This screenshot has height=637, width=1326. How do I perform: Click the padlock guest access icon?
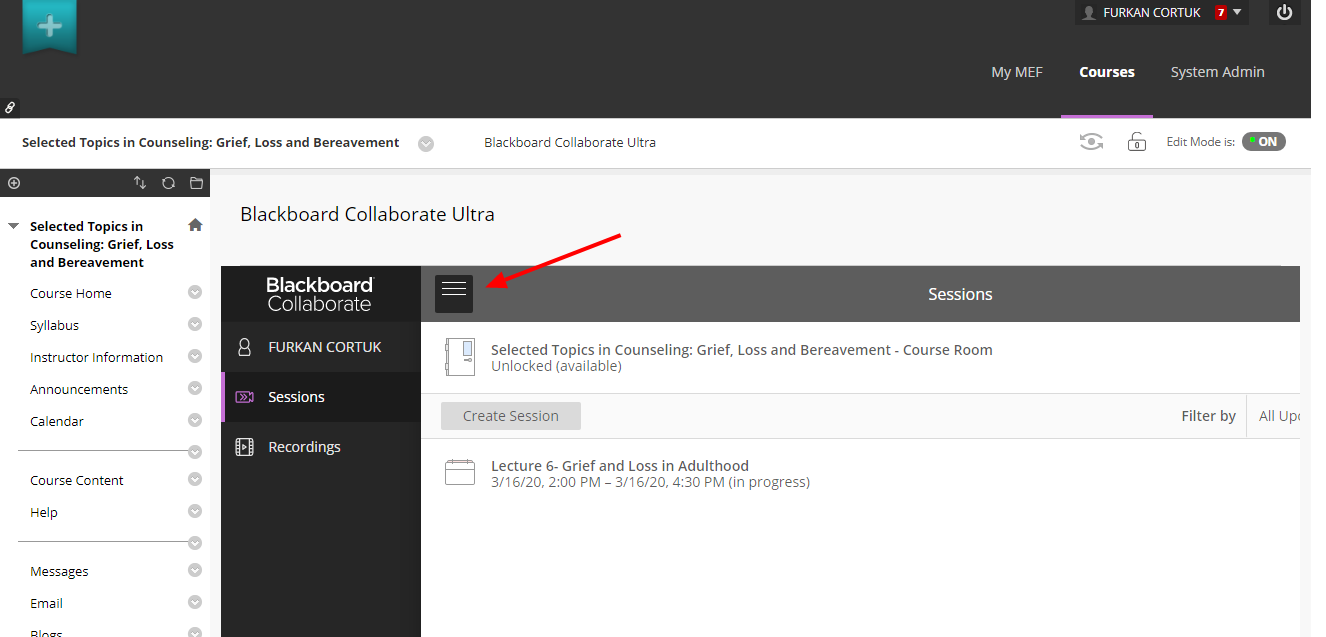tap(1136, 142)
